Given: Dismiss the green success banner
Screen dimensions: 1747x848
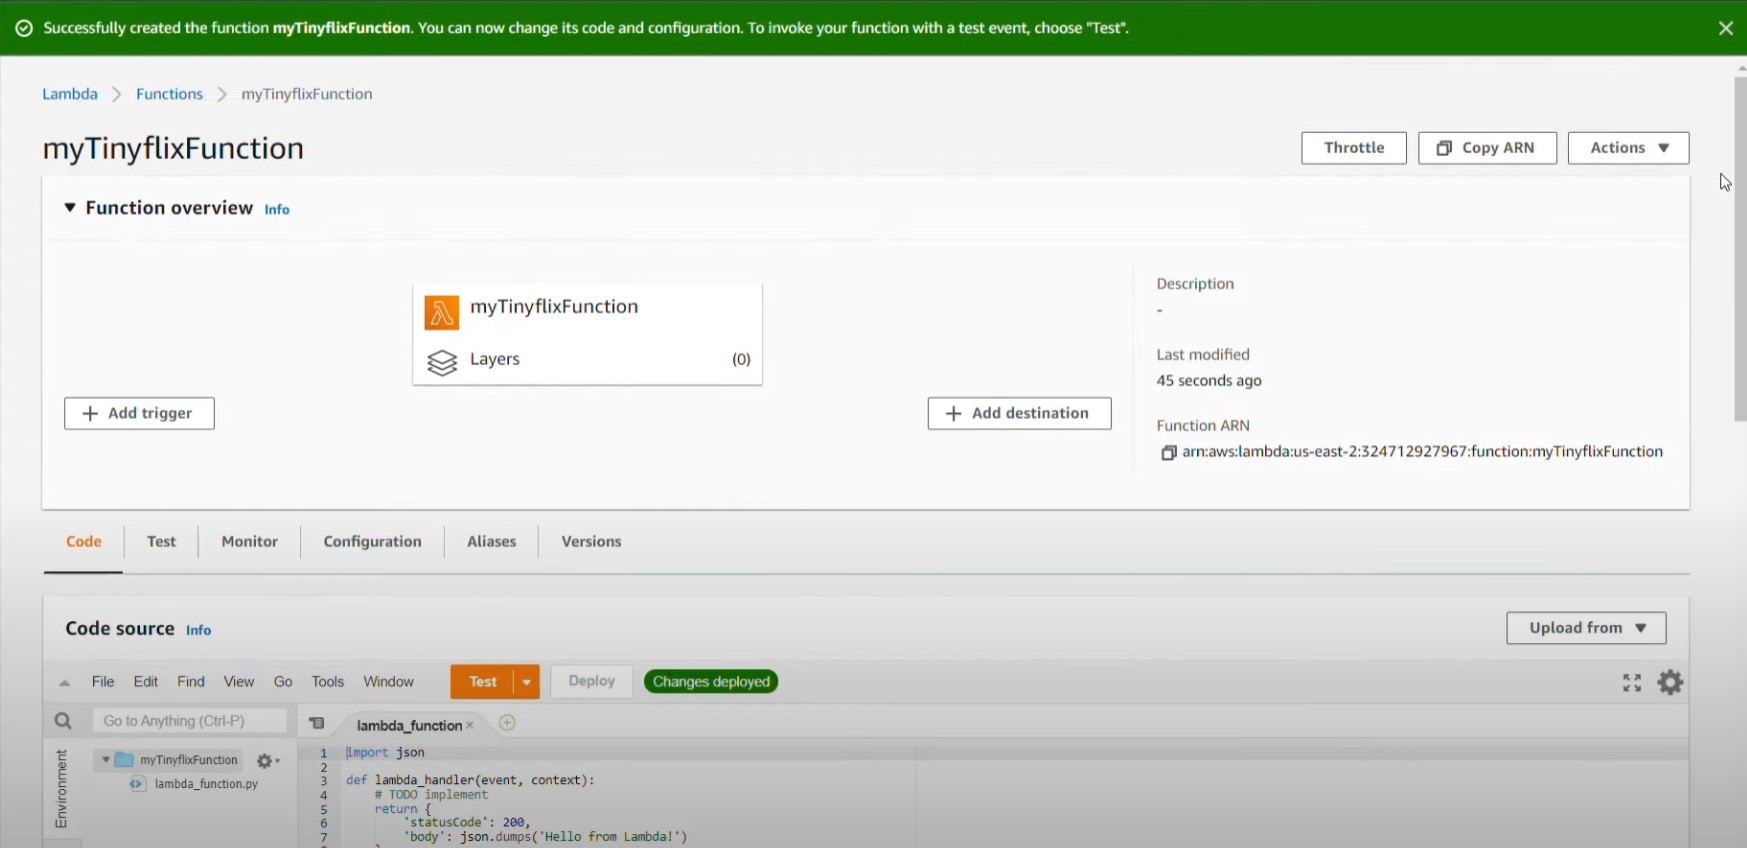Looking at the screenshot, I should 1725,28.
